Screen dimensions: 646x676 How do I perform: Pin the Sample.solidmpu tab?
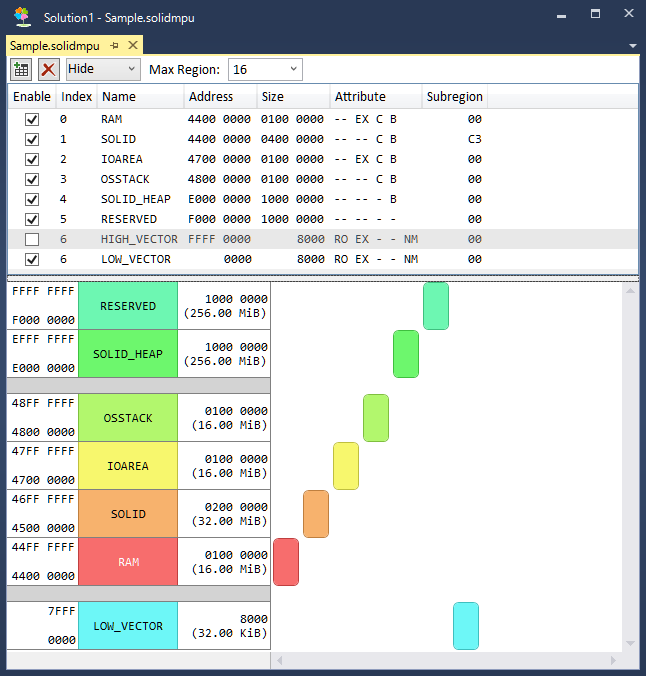click(115, 46)
